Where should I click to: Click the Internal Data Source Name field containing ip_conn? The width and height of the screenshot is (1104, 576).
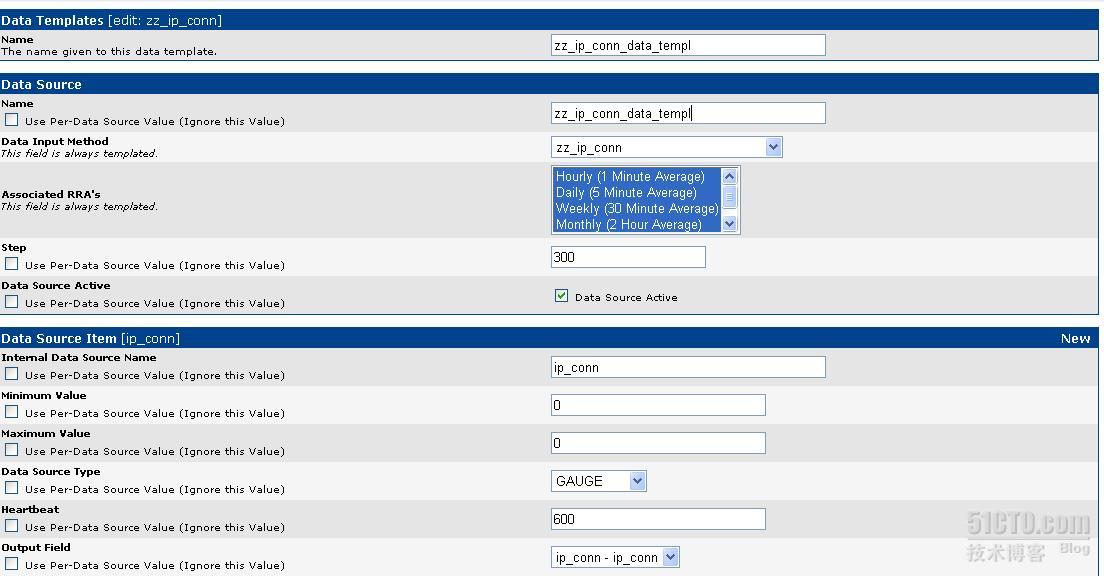688,367
